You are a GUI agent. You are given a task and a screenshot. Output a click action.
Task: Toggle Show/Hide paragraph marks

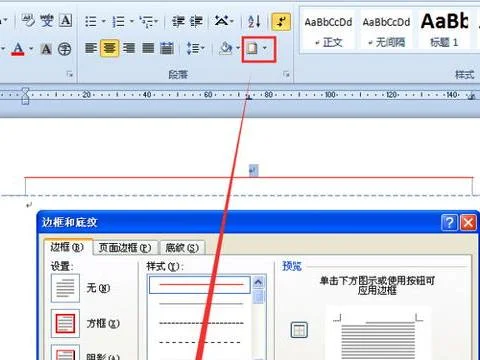point(281,22)
